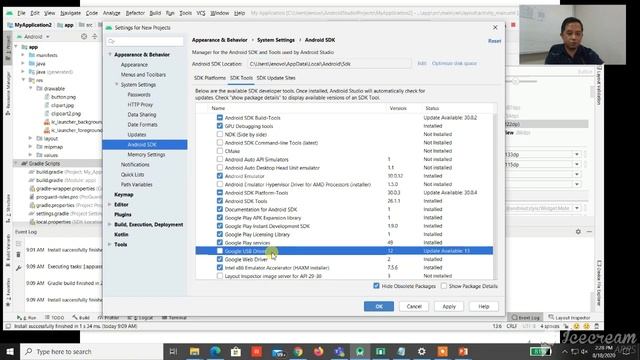The height and width of the screenshot is (360, 640).
Task: Expand the Editor settings group
Action: pos(110,204)
